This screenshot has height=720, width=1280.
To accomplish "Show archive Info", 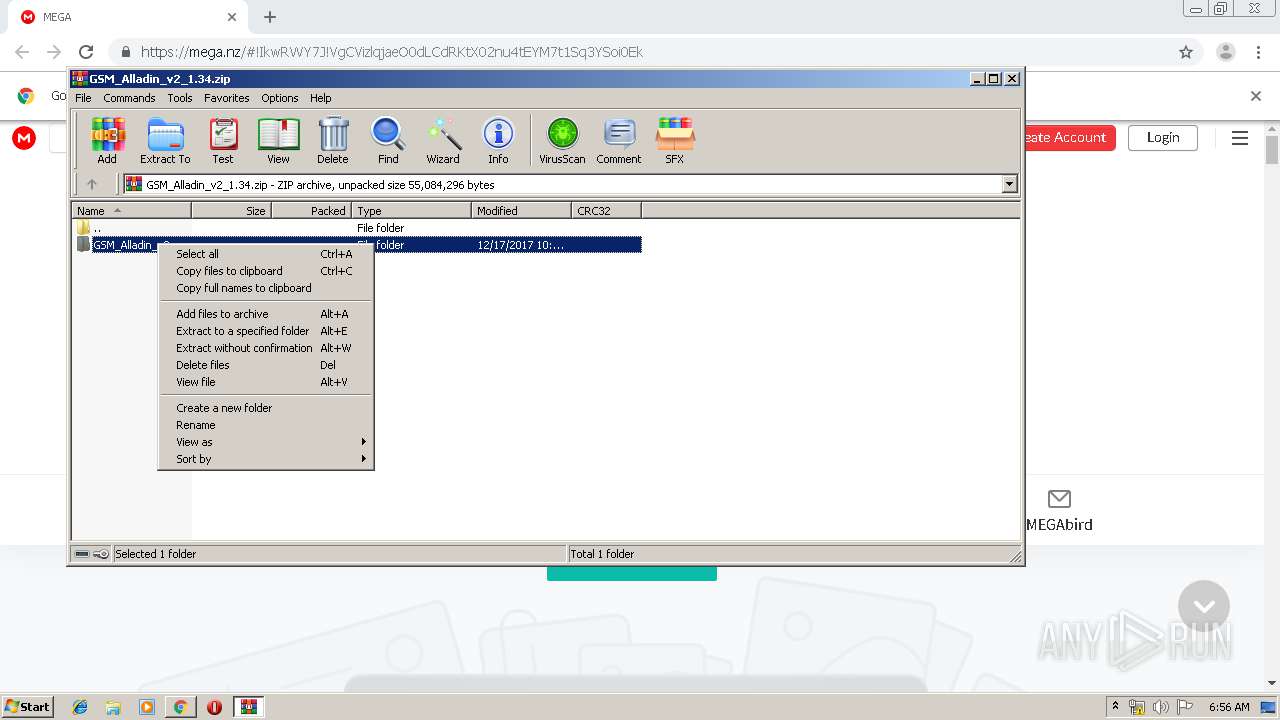I will coord(498,140).
